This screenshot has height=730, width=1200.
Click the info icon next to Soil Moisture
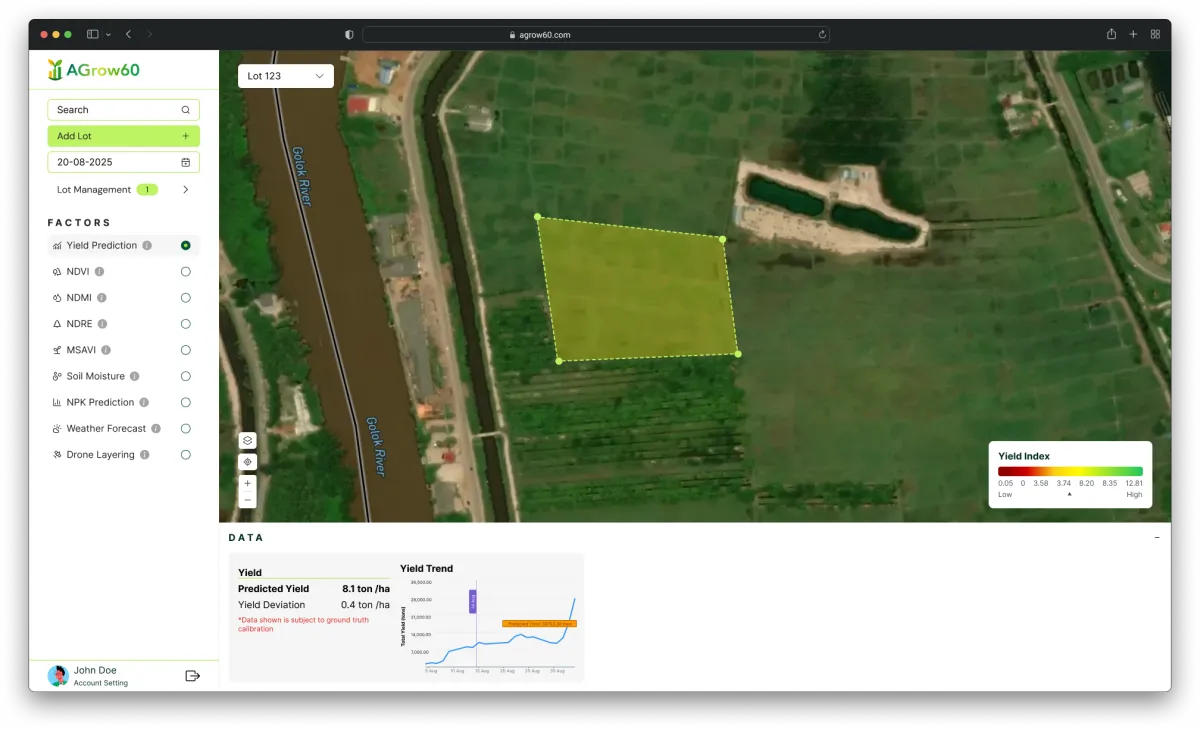pos(134,376)
